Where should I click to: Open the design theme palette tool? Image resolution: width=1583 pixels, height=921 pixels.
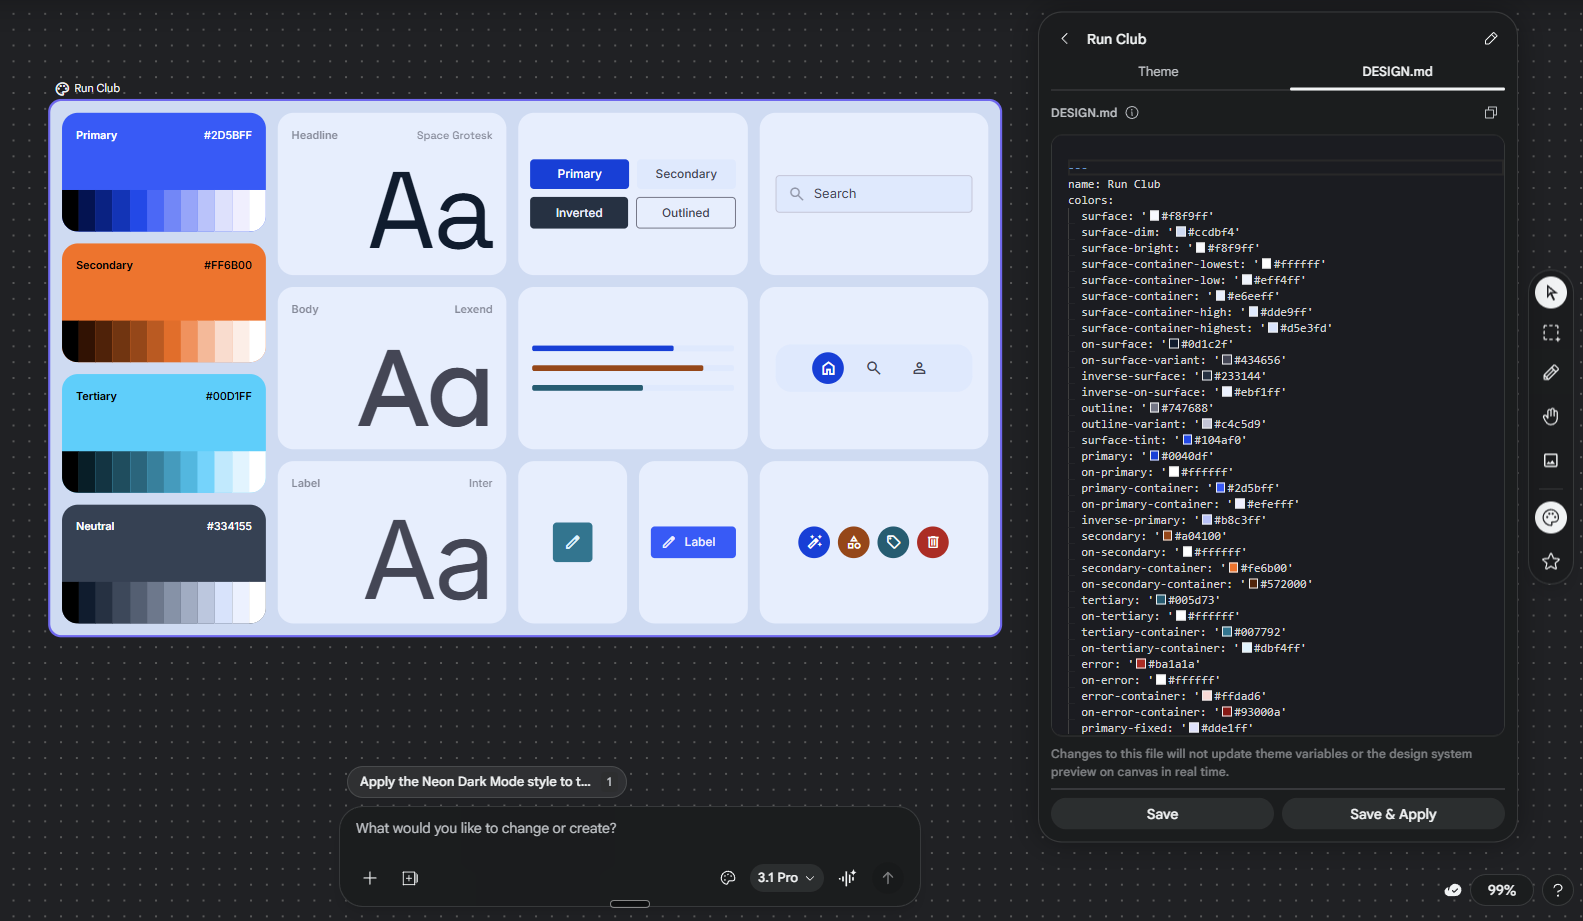tap(1551, 517)
